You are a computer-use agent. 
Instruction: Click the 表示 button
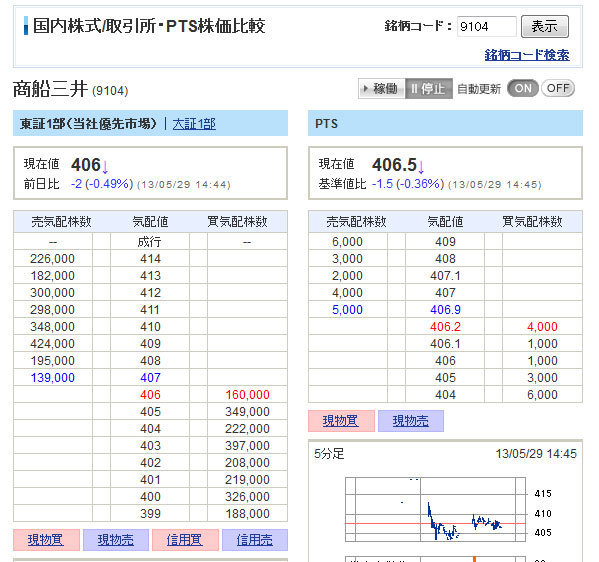544,26
